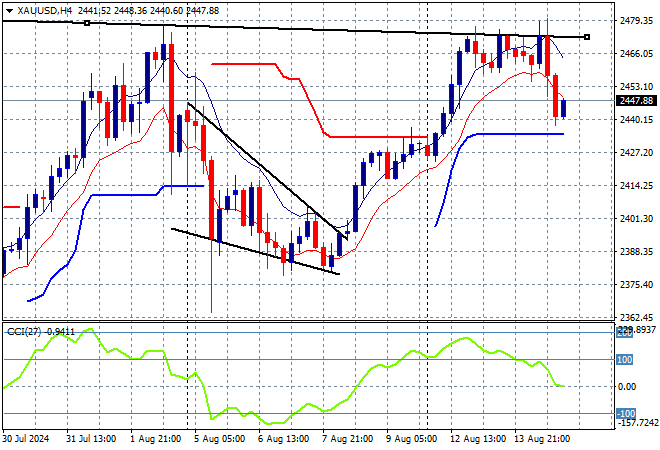Viewport: 660px width, 450px height.
Task: Click the CCI 100 level marker
Action: [624, 359]
